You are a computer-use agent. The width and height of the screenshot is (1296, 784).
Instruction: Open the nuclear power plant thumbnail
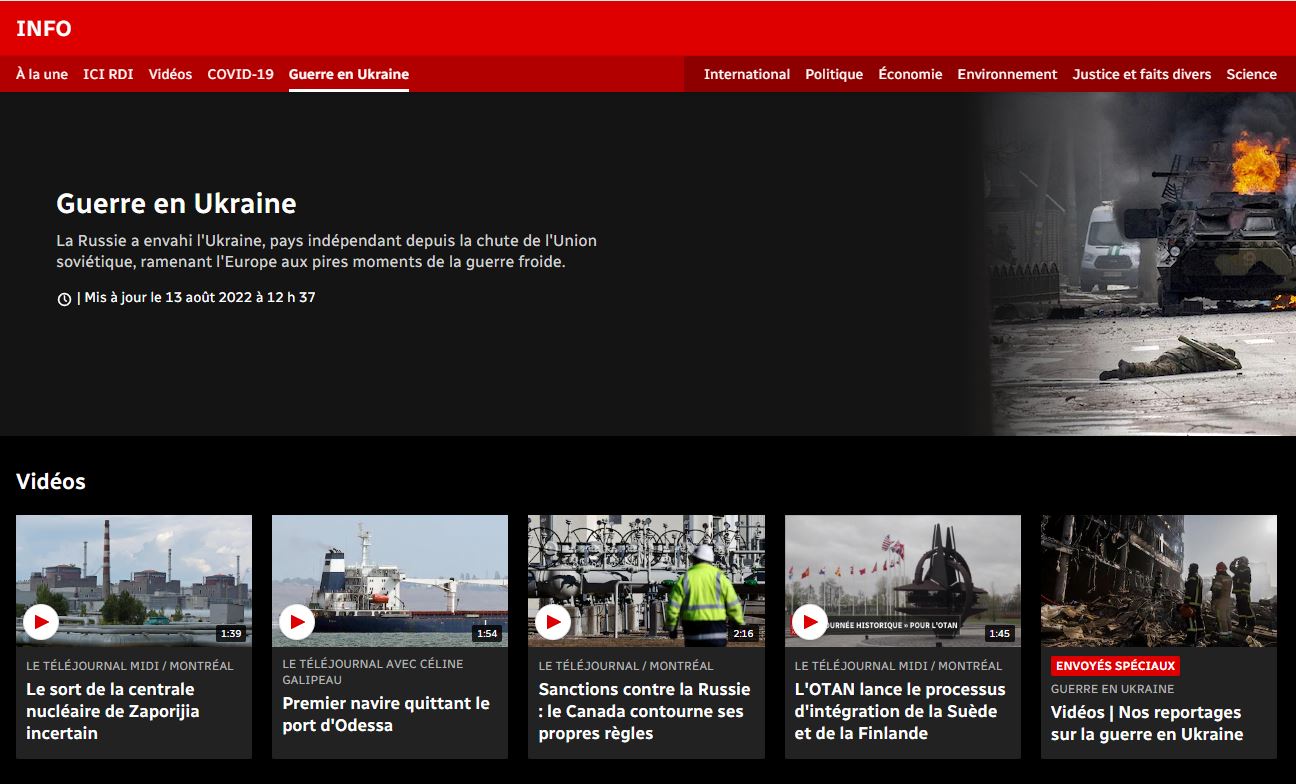[134, 581]
